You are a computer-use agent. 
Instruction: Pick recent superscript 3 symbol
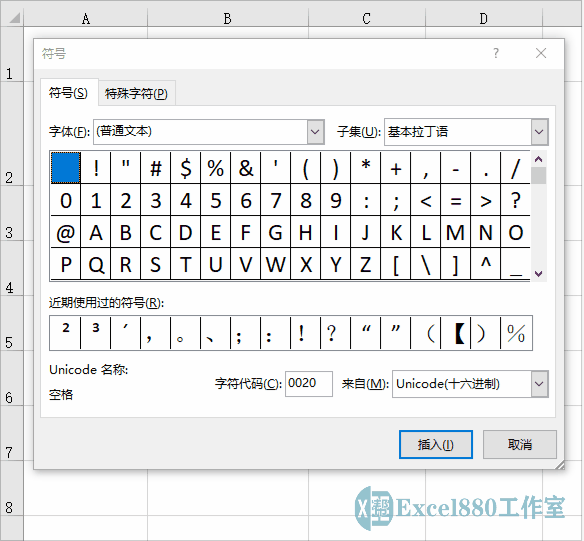tap(96, 333)
